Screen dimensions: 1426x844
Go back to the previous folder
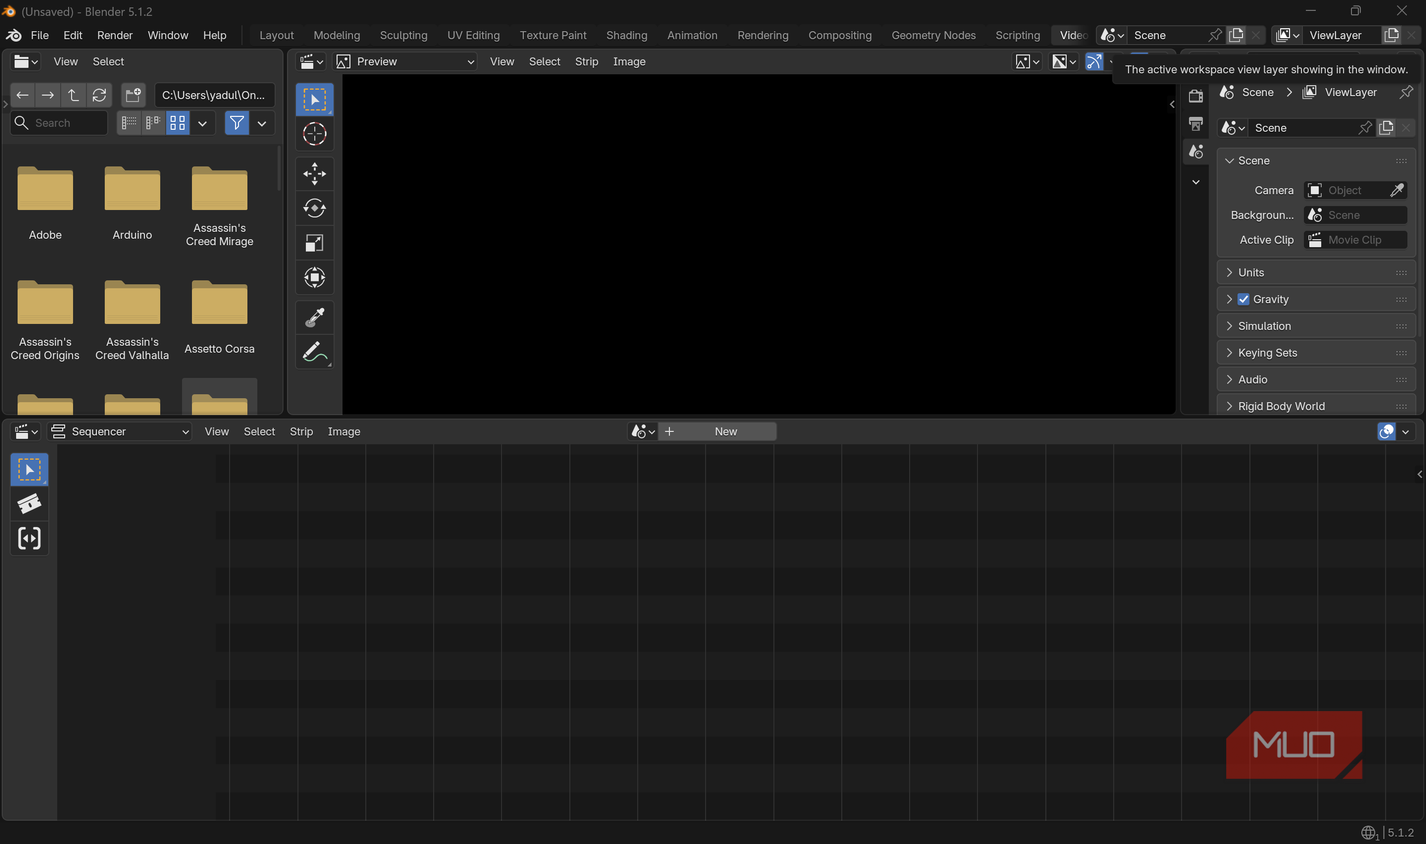[x=22, y=95]
